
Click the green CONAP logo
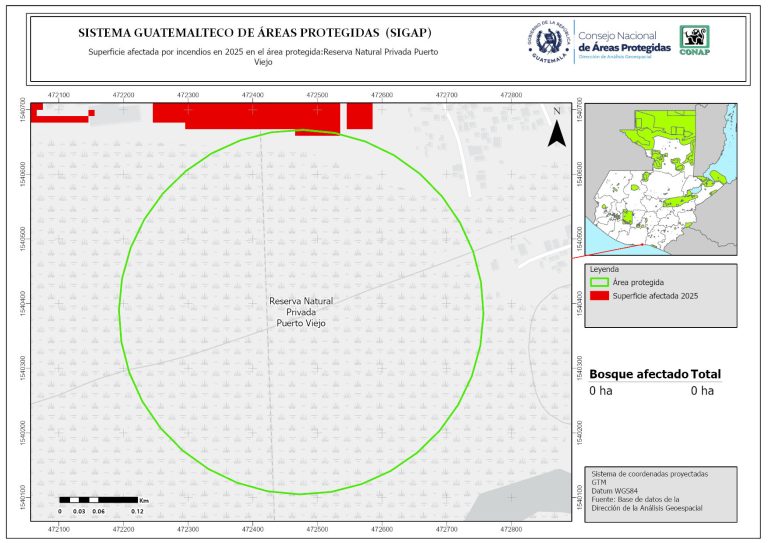pyautogui.click(x=695, y=39)
